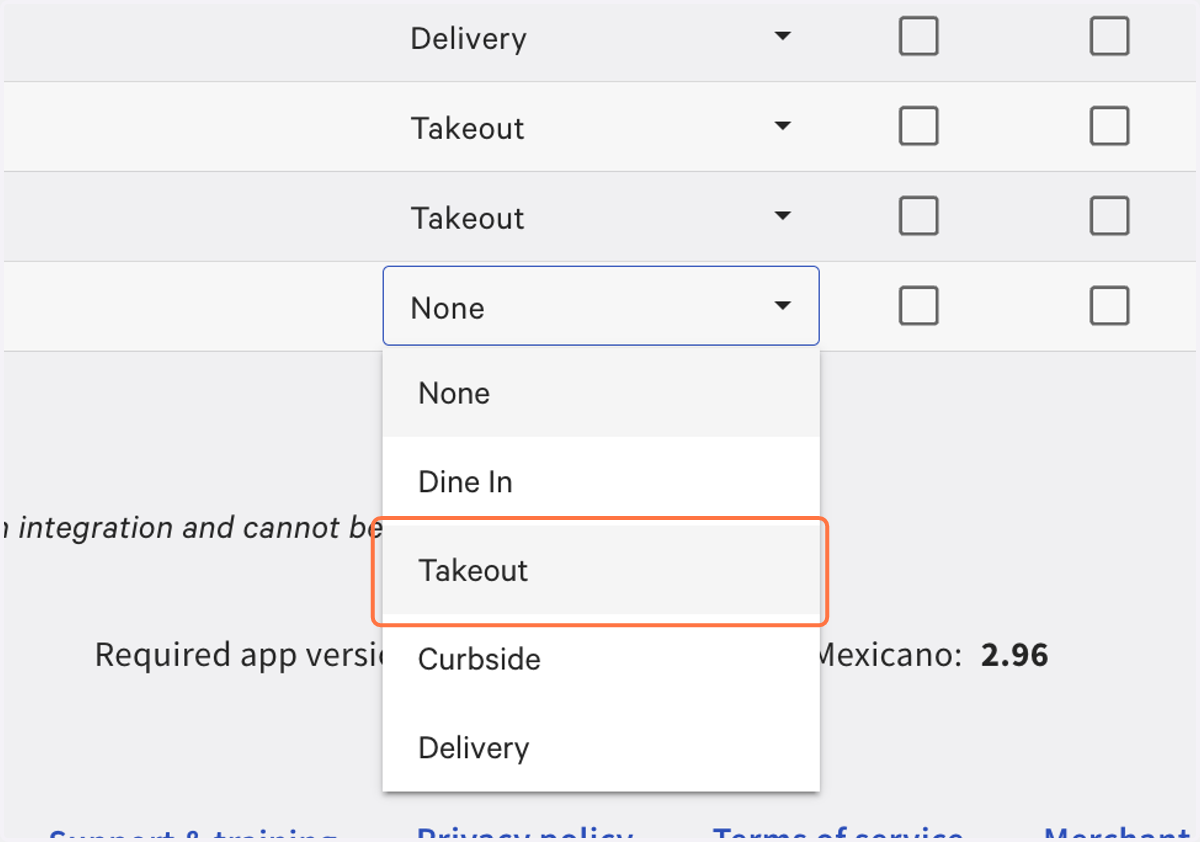Collapse the open None combo box
1200x842 pixels.
click(601, 306)
